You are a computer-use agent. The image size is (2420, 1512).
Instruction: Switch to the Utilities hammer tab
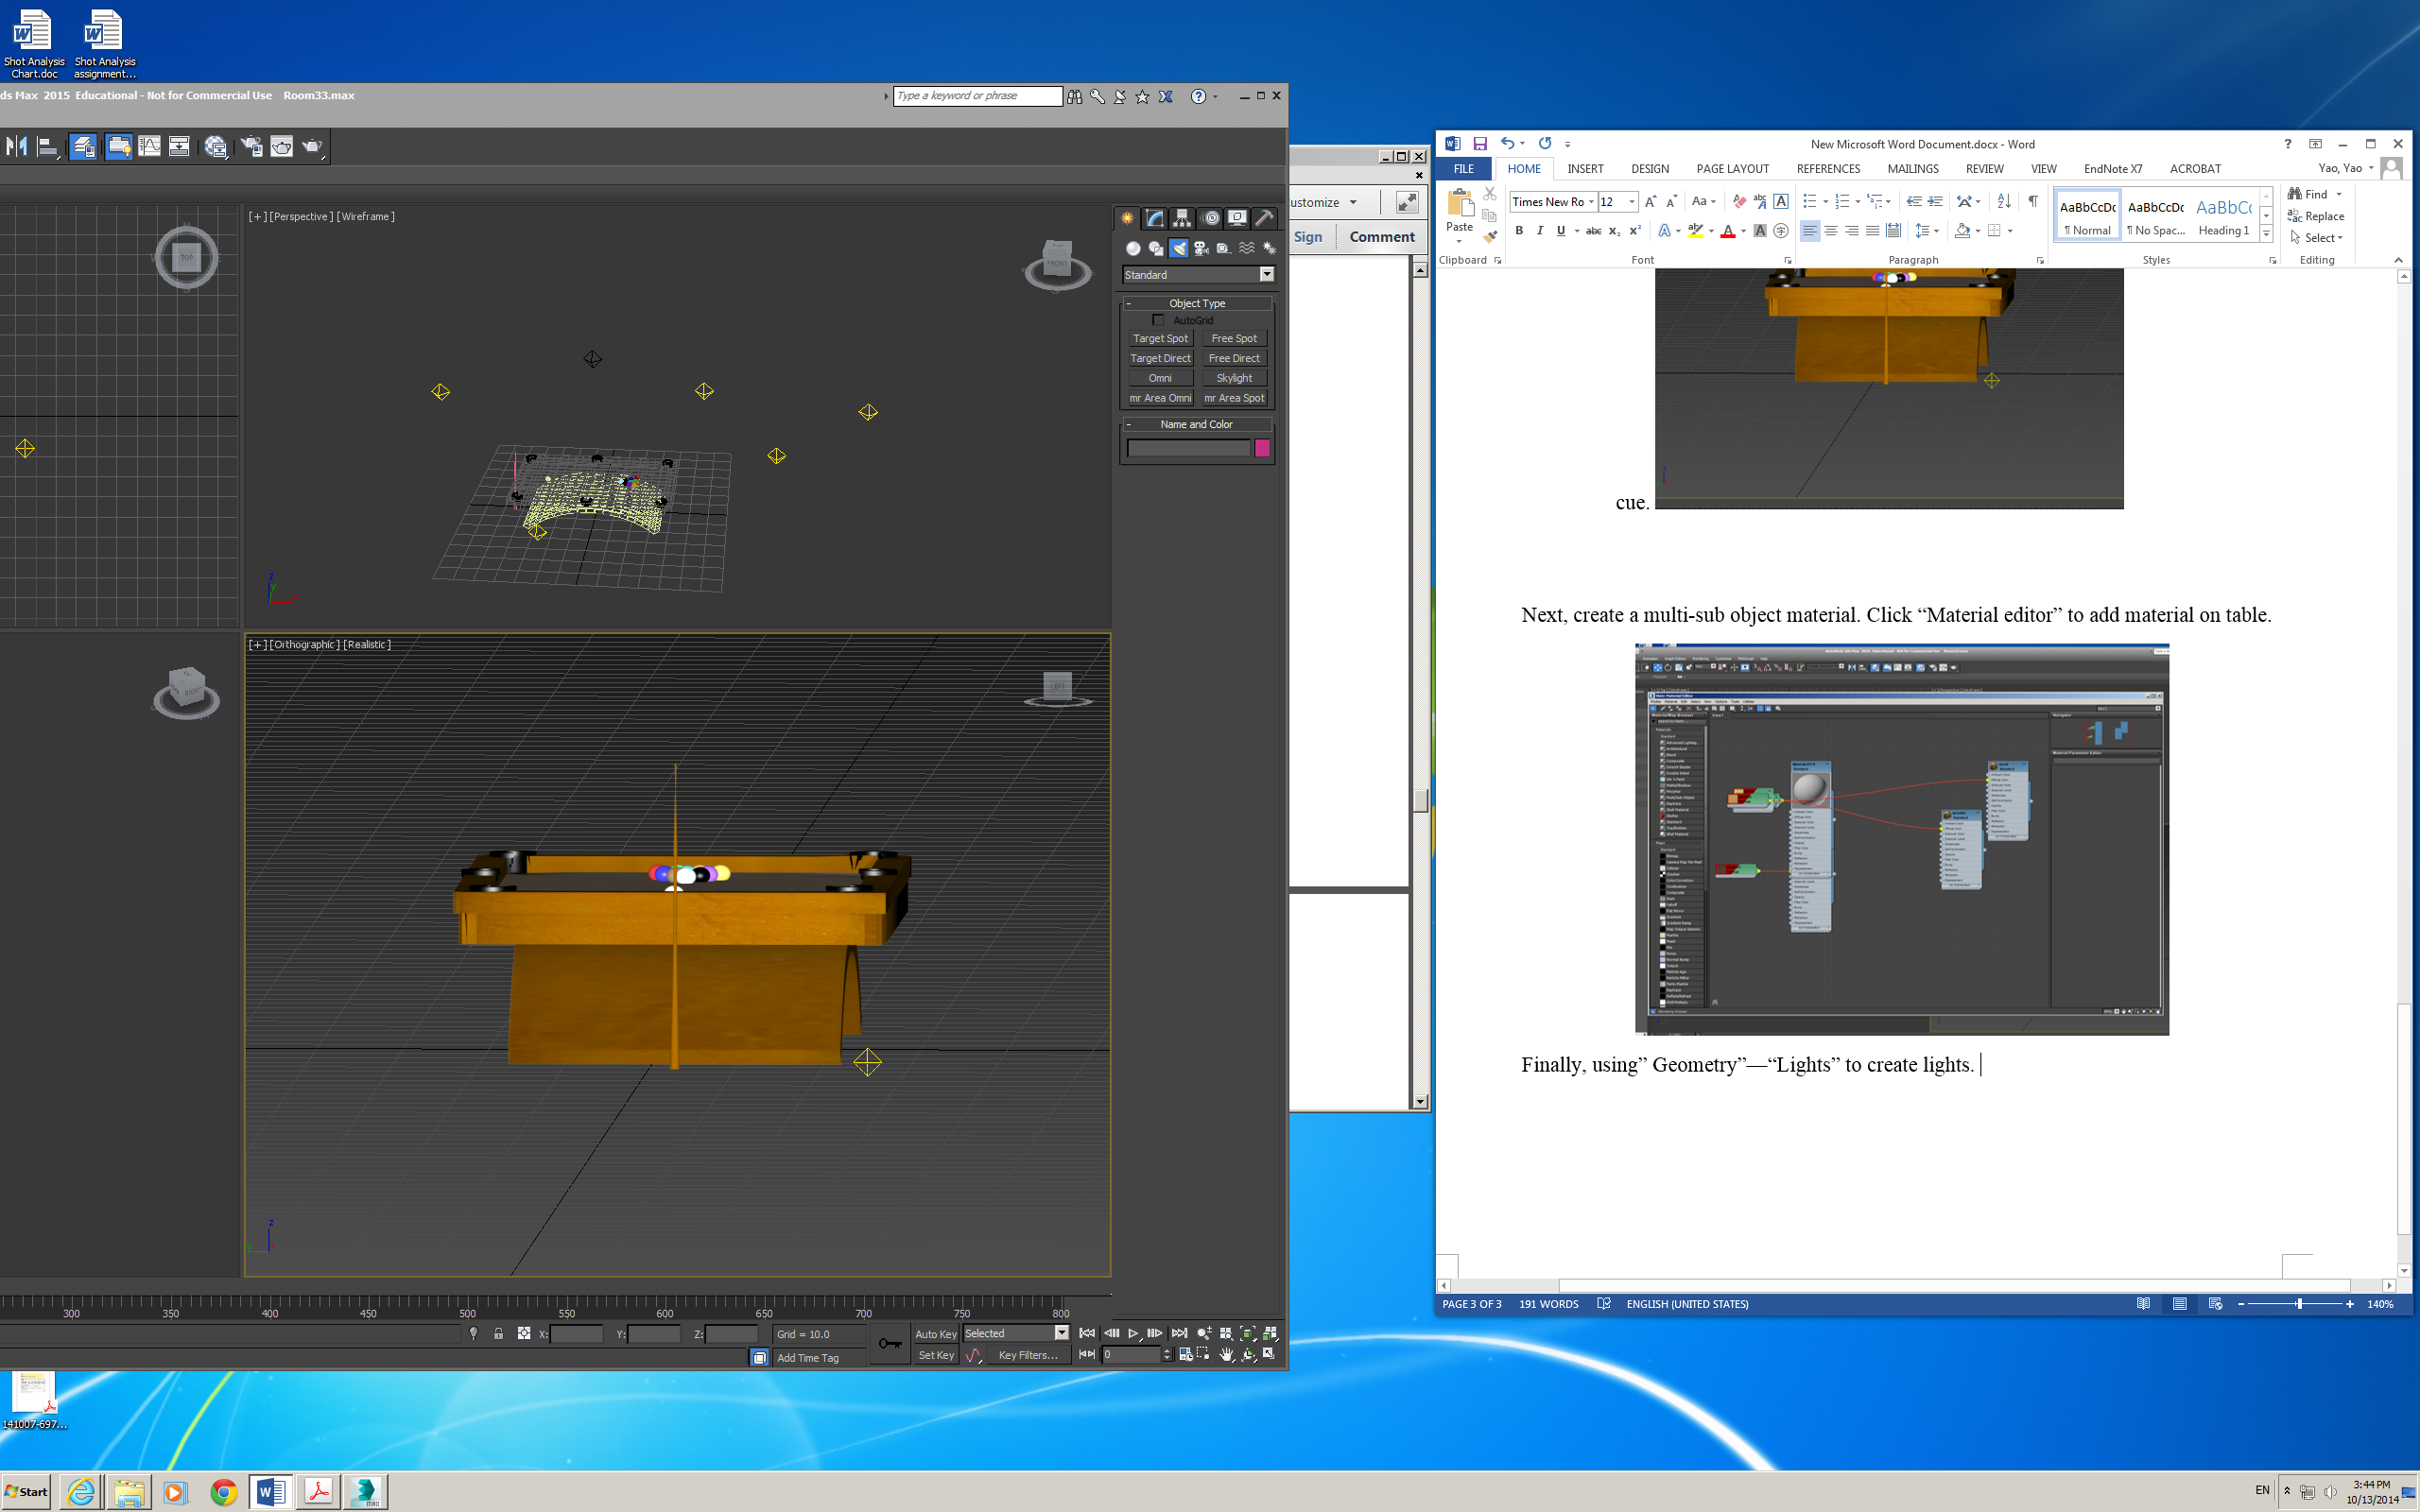[x=1264, y=218]
